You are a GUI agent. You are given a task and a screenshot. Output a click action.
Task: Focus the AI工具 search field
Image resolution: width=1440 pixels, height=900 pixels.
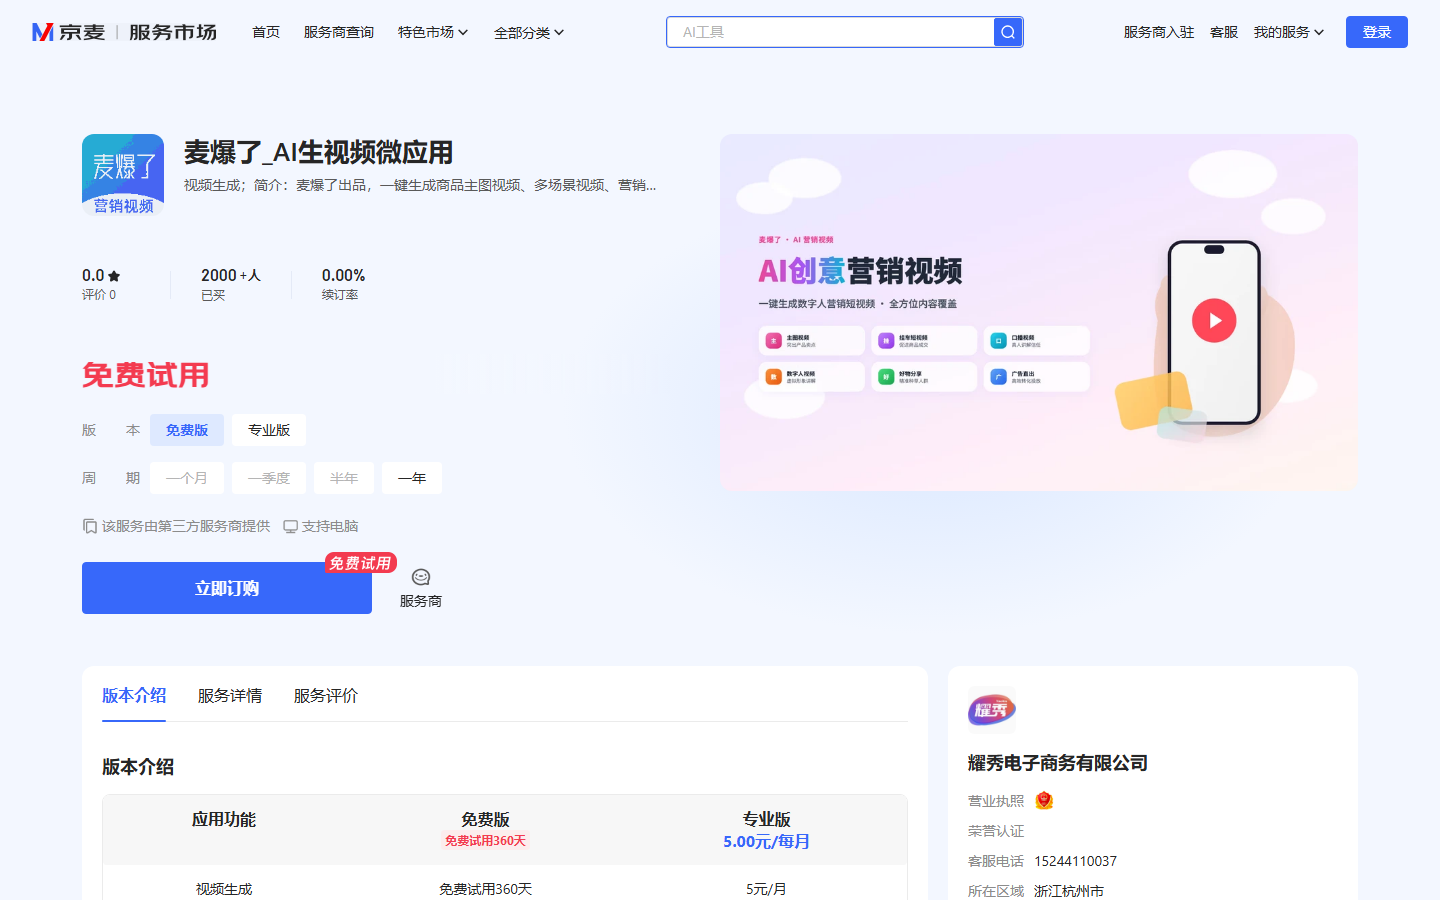pos(830,32)
